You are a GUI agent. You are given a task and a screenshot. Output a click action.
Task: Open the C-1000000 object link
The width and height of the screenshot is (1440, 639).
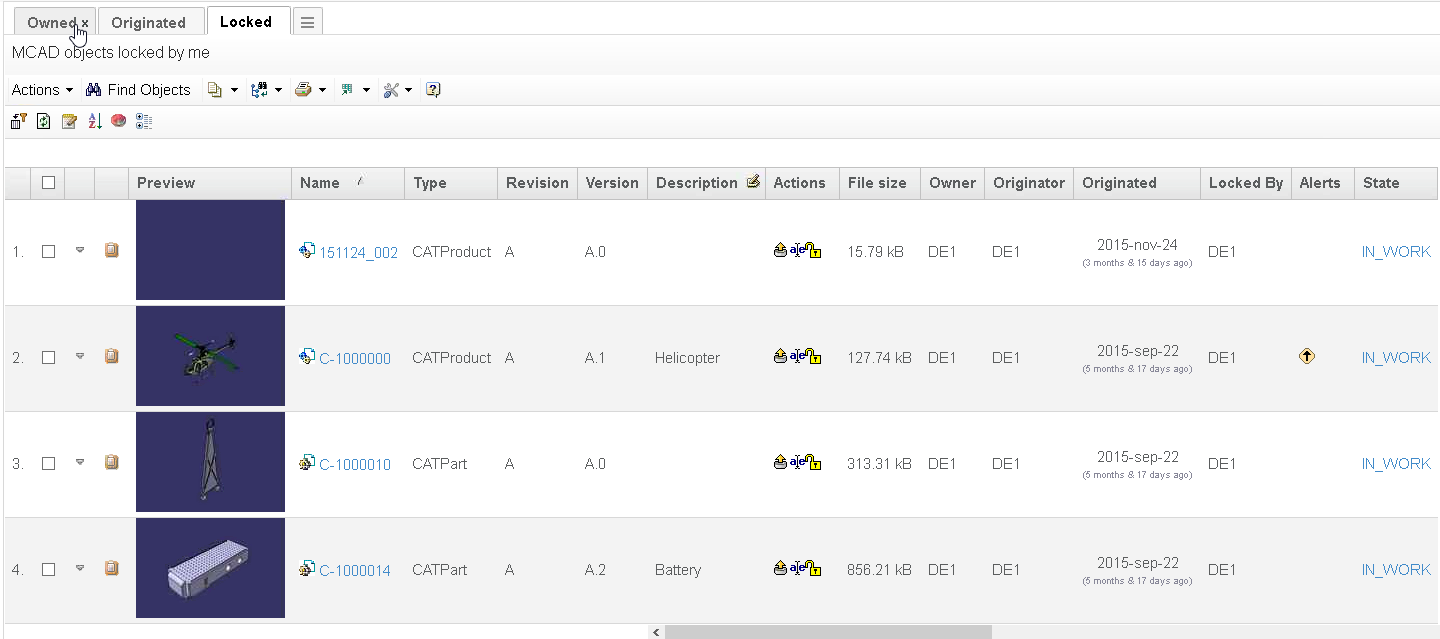354,358
